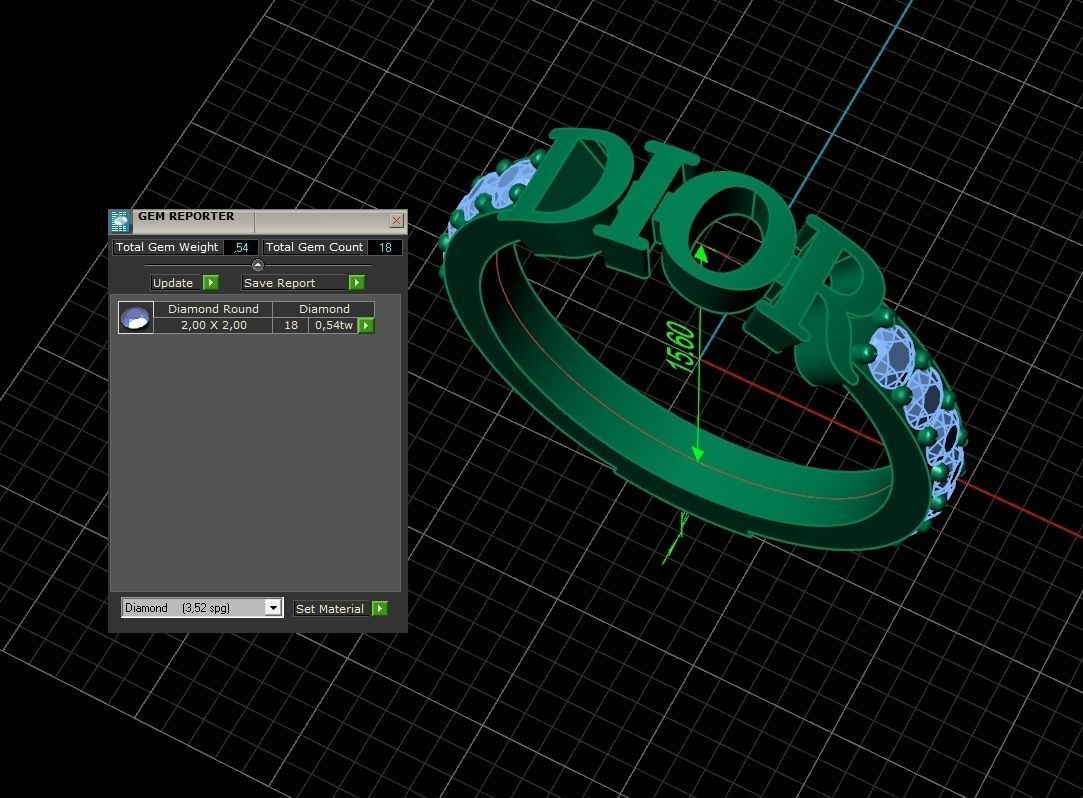The width and height of the screenshot is (1083, 798).
Task: Click the Gem Reporter title bar
Action: (x=258, y=220)
